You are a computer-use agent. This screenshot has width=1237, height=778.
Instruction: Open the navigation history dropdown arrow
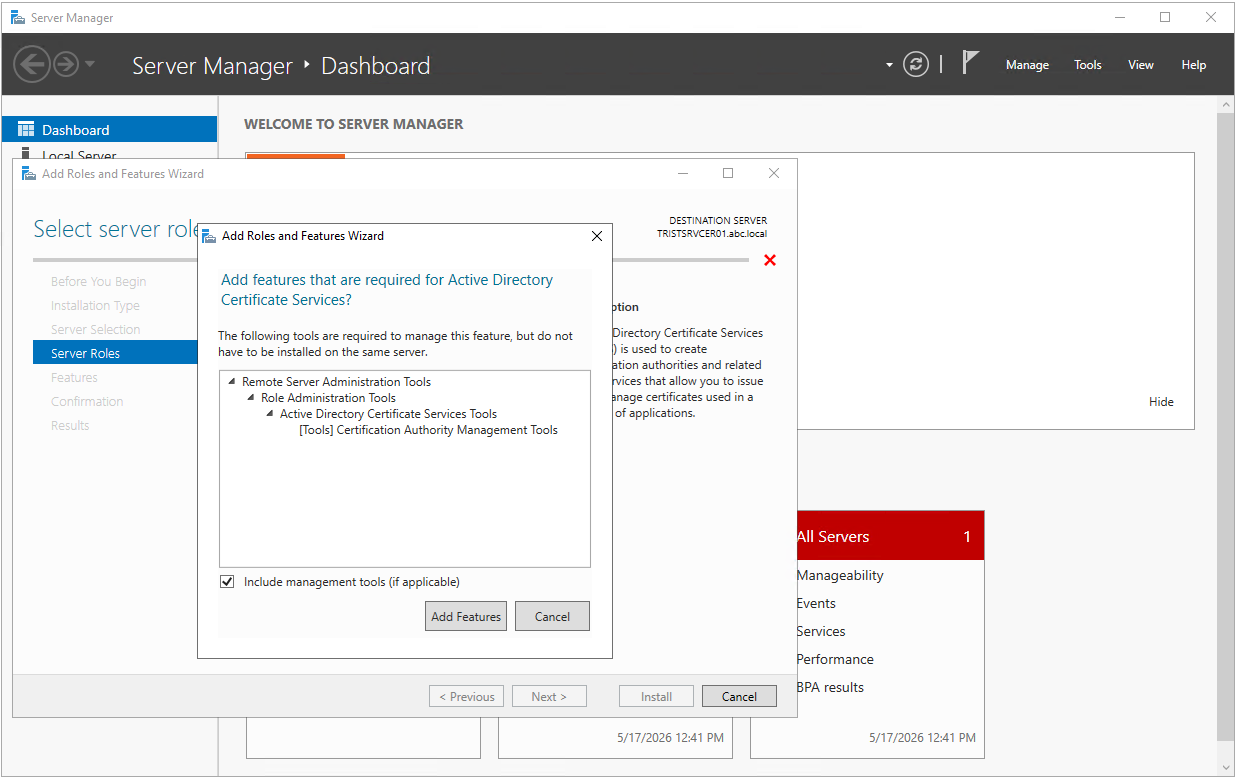click(x=90, y=64)
